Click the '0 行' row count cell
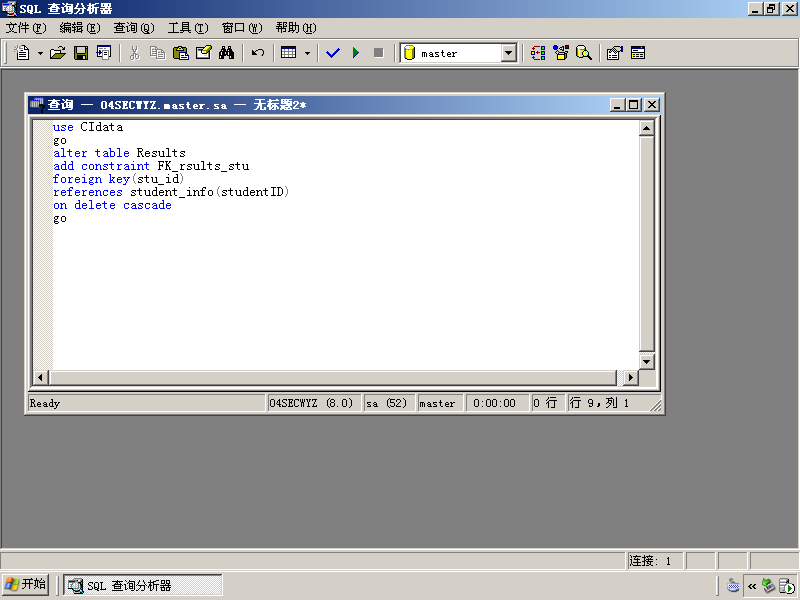Image resolution: width=800 pixels, height=600 pixels. coord(547,403)
